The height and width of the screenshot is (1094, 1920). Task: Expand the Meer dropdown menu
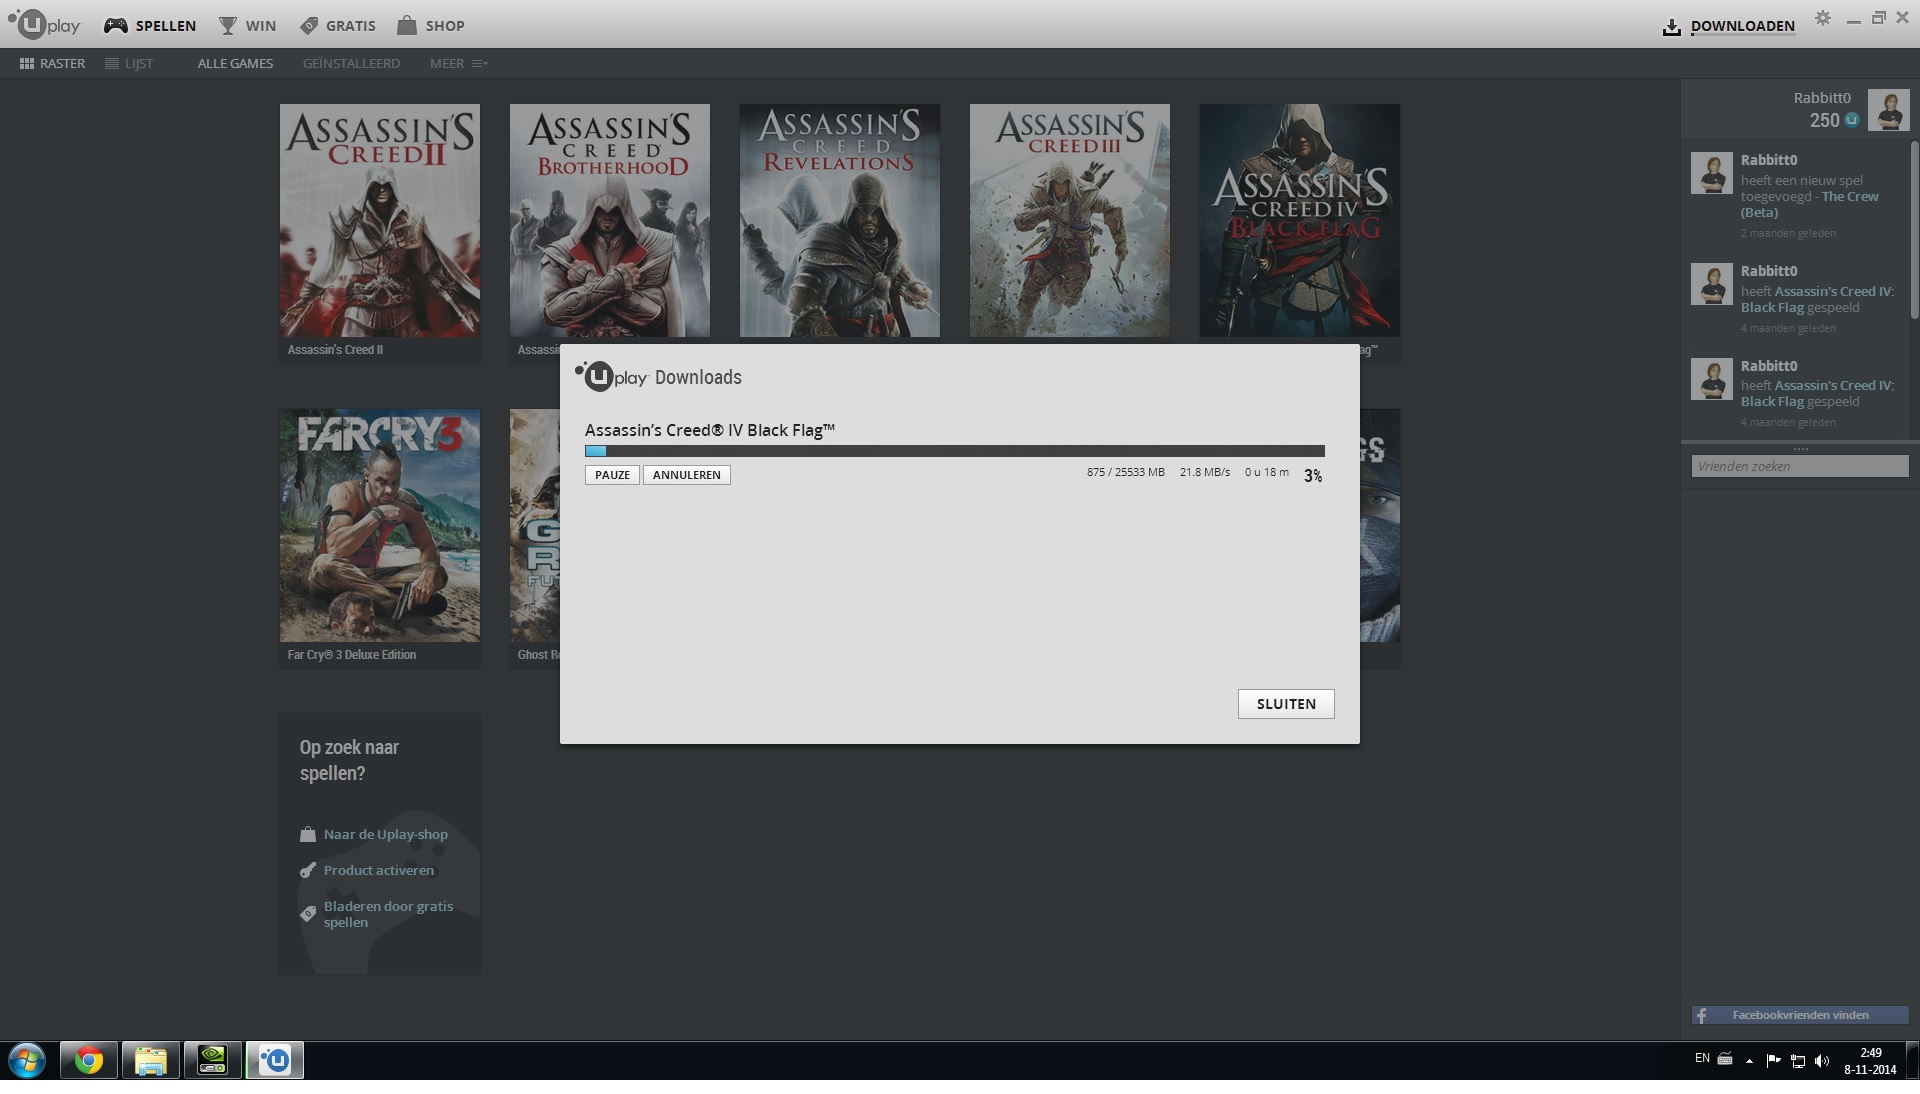458,63
